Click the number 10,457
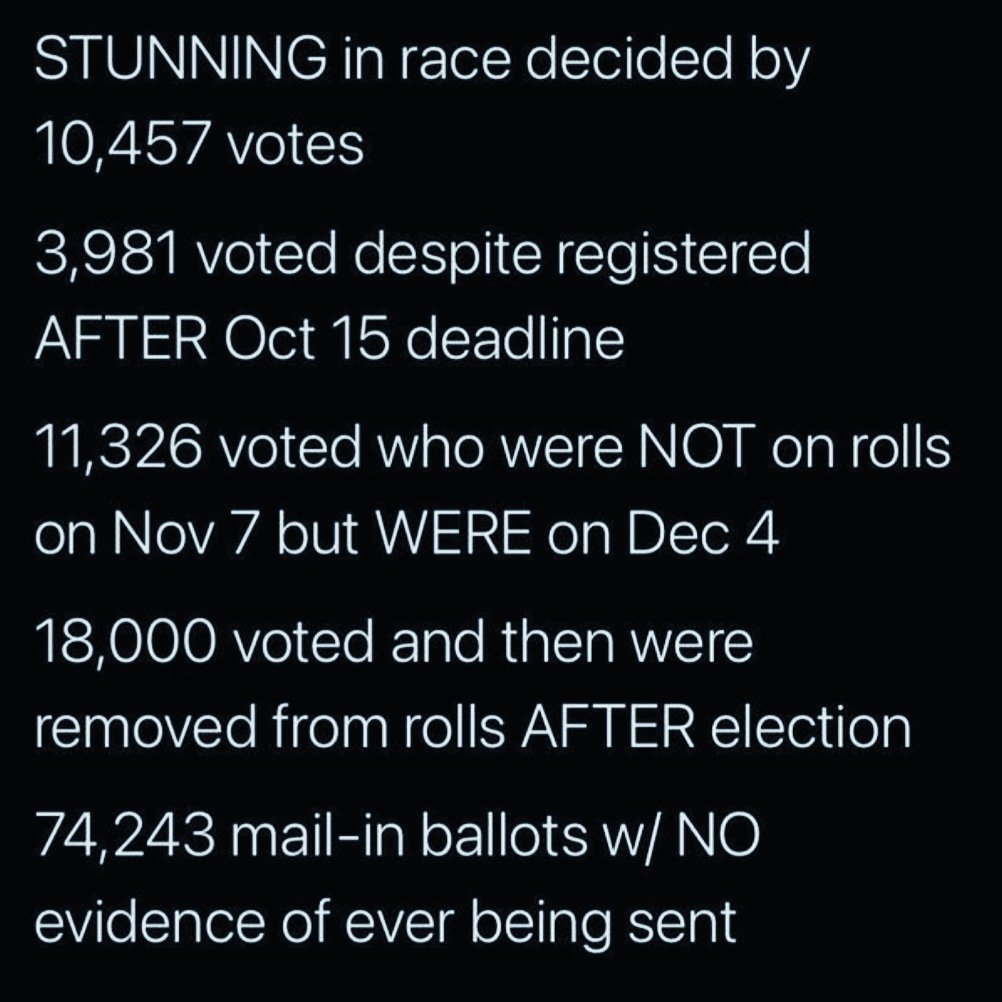Viewport: 1002px width, 1002px height. 122,146
